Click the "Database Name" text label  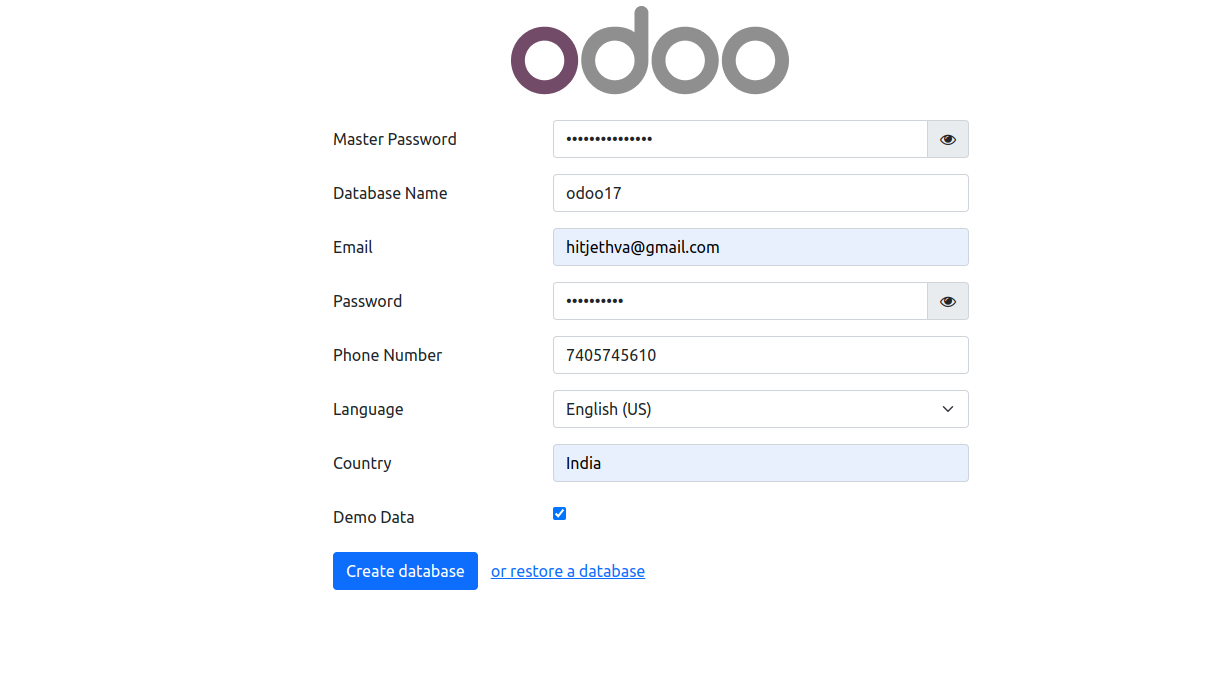390,193
